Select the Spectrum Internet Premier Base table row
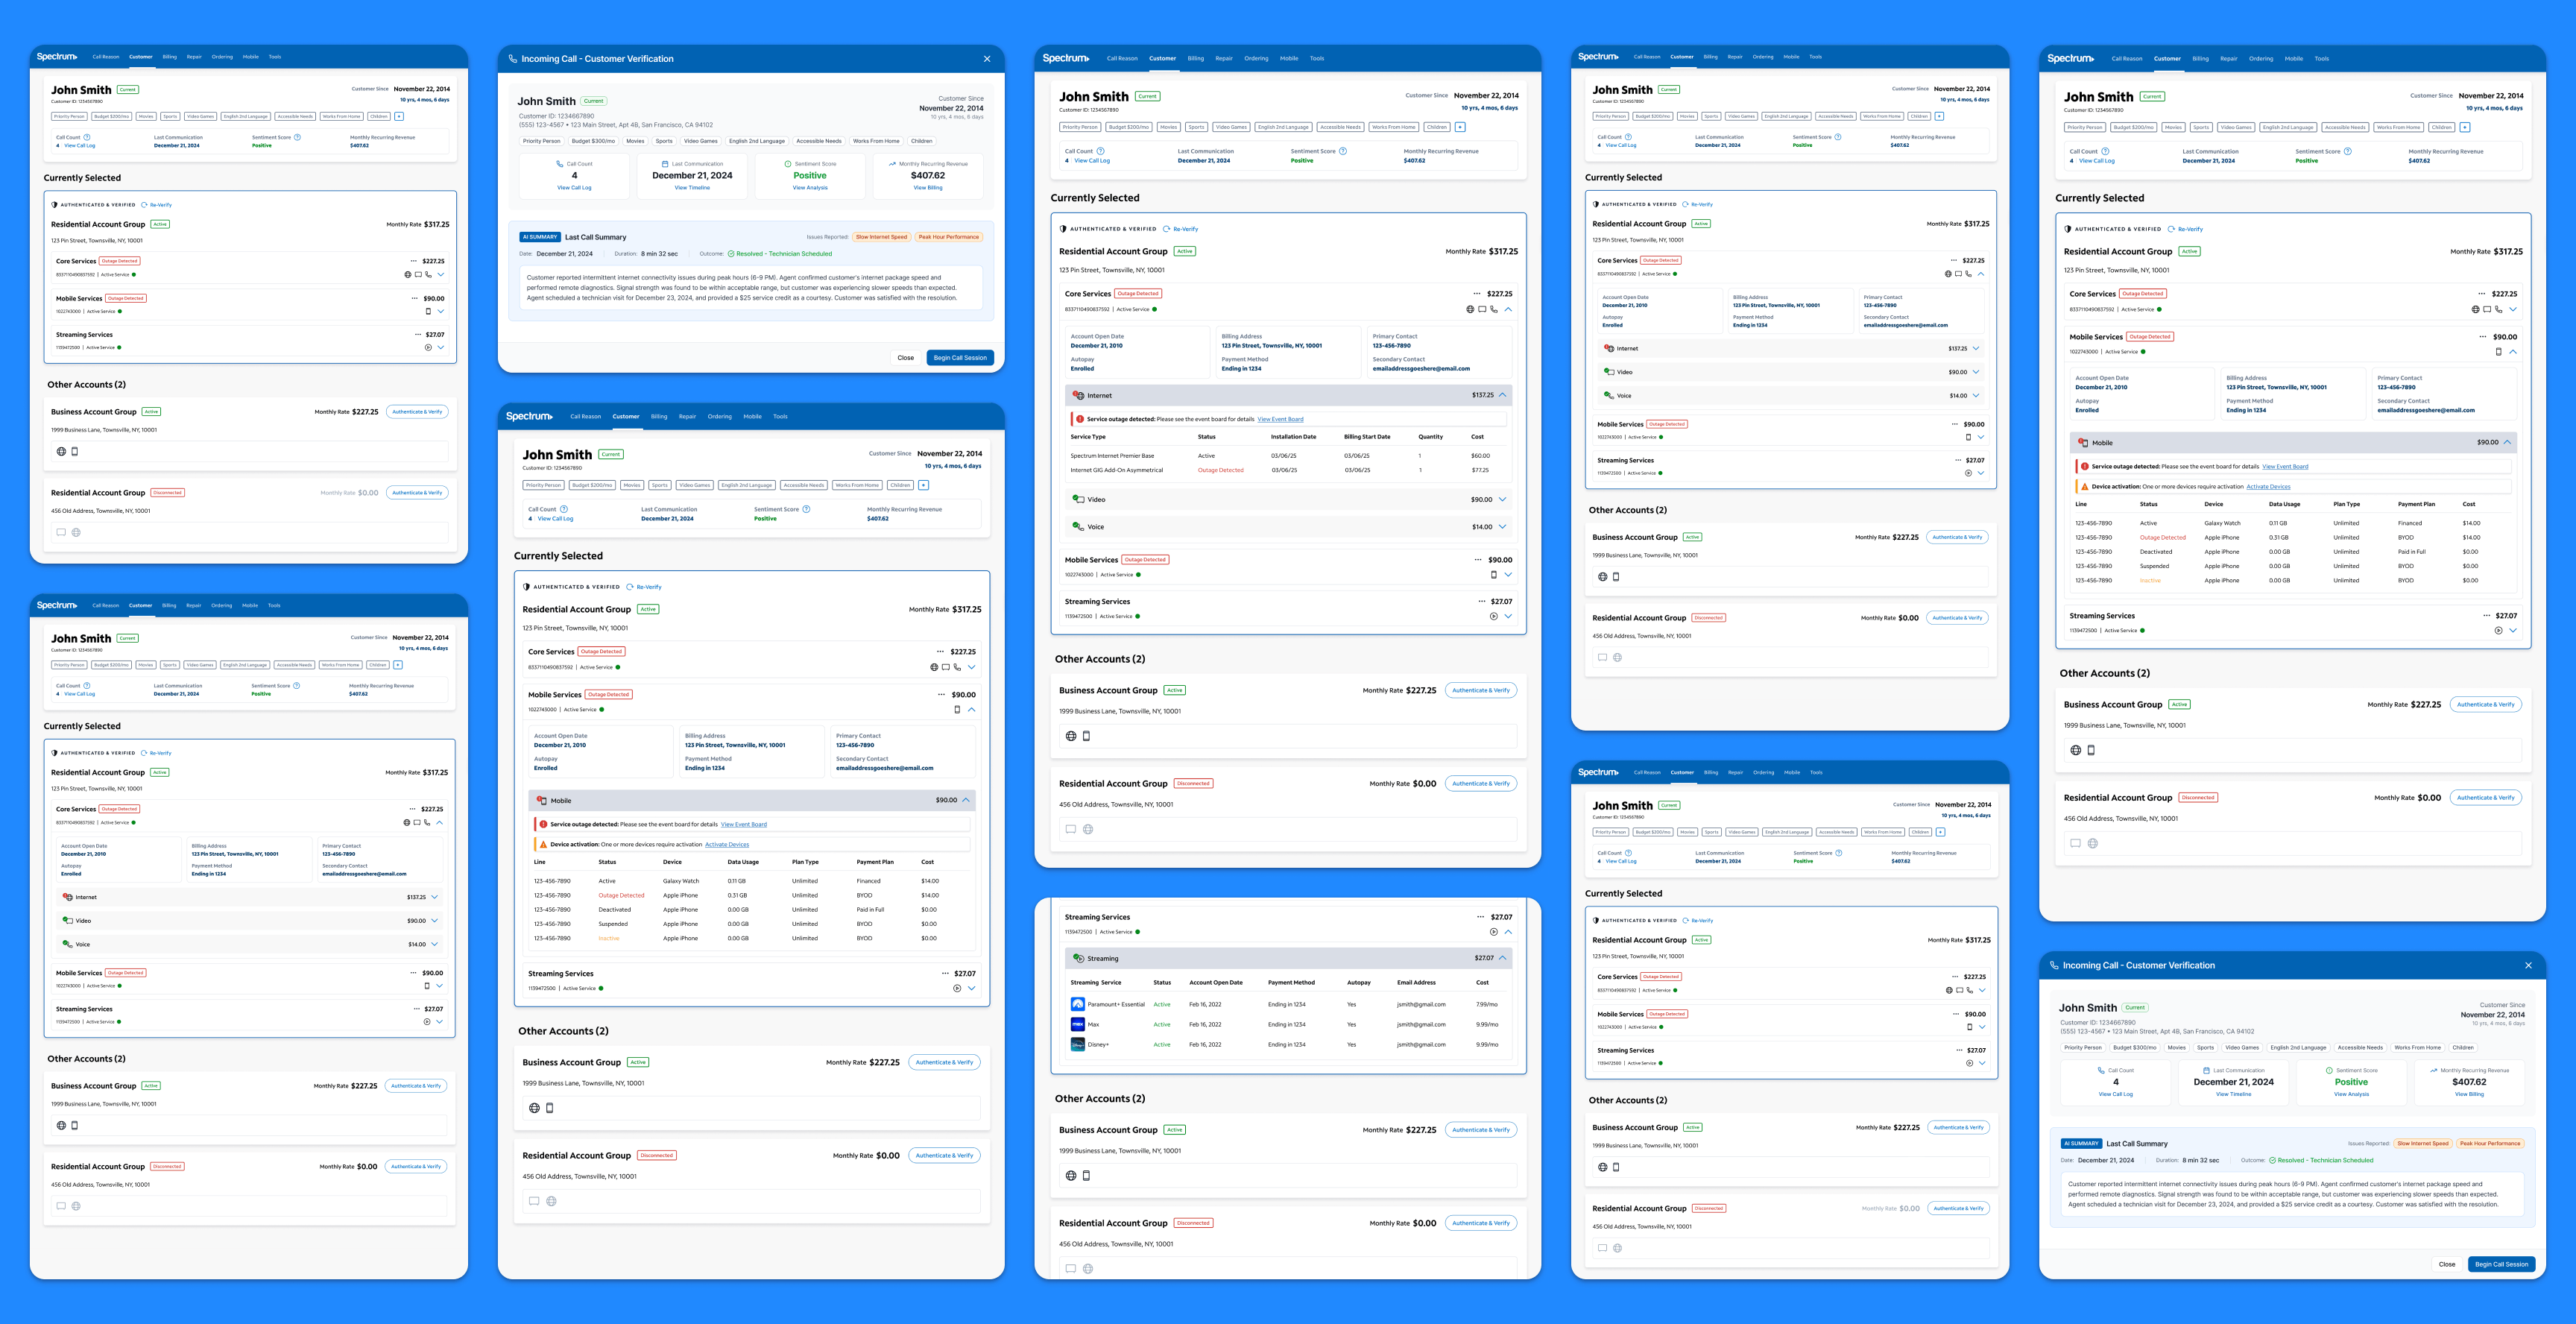This screenshot has width=2576, height=1324. [1112, 455]
